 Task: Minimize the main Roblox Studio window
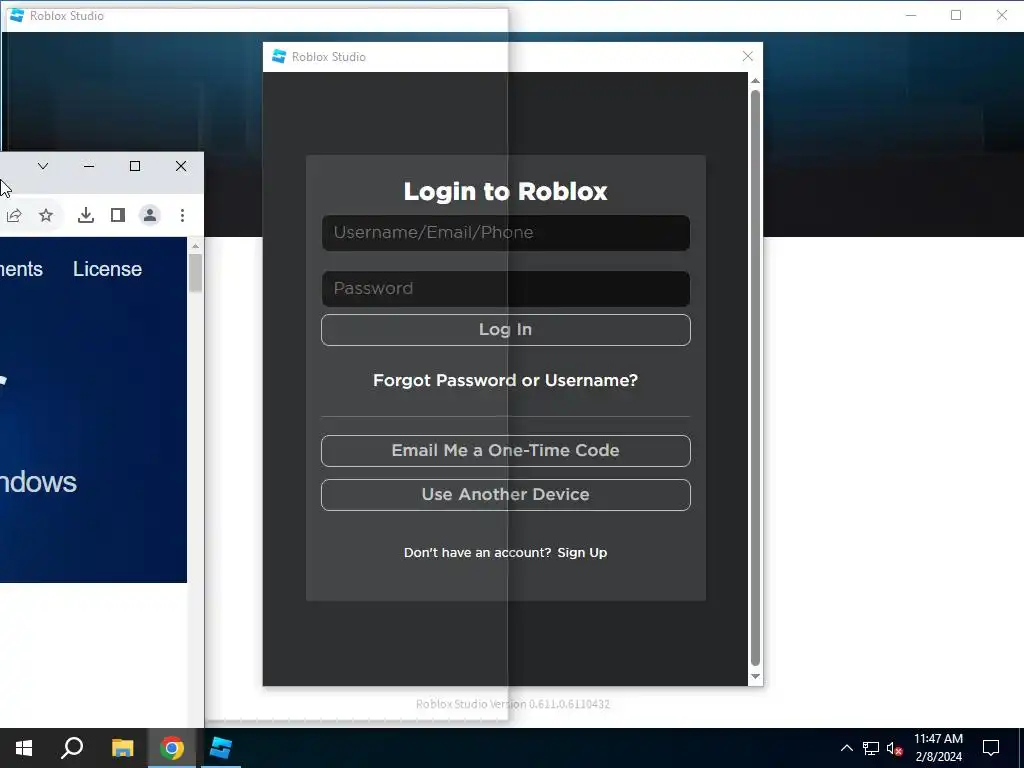(x=911, y=15)
